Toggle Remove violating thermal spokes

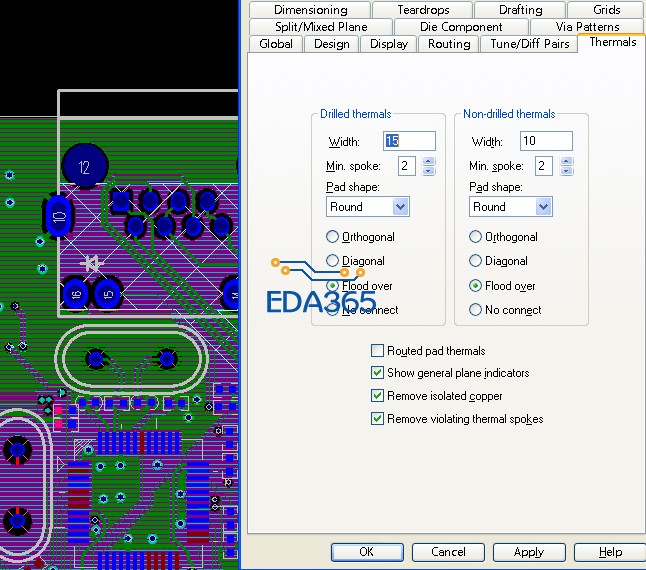(x=377, y=419)
